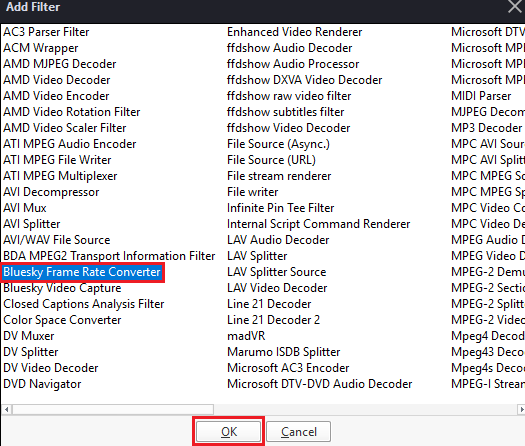Pick ffdshow raw video filter
The width and height of the screenshot is (525, 446).
click(289, 96)
